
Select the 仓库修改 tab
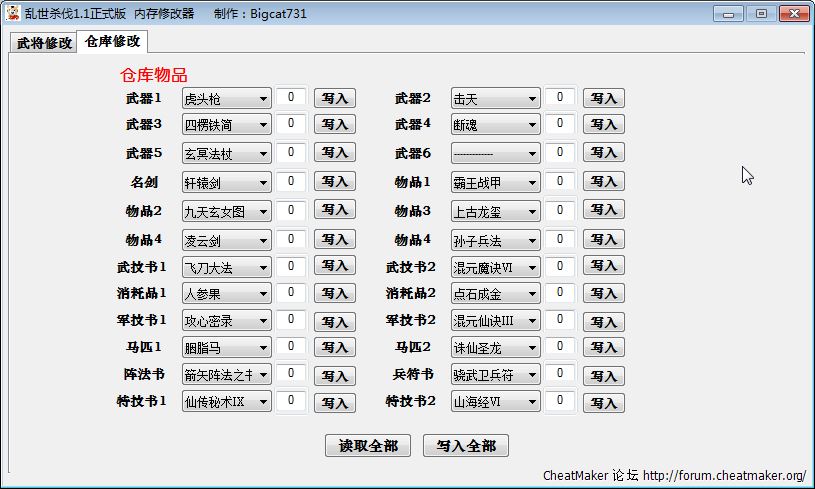click(x=113, y=41)
